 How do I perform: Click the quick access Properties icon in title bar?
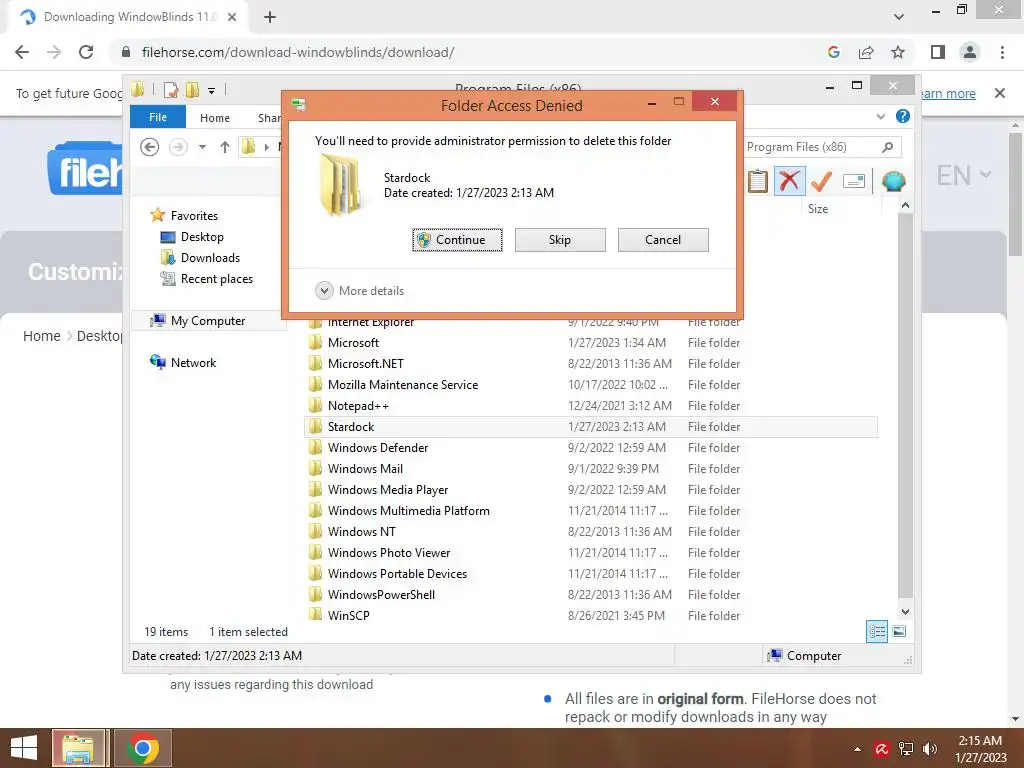[171, 89]
